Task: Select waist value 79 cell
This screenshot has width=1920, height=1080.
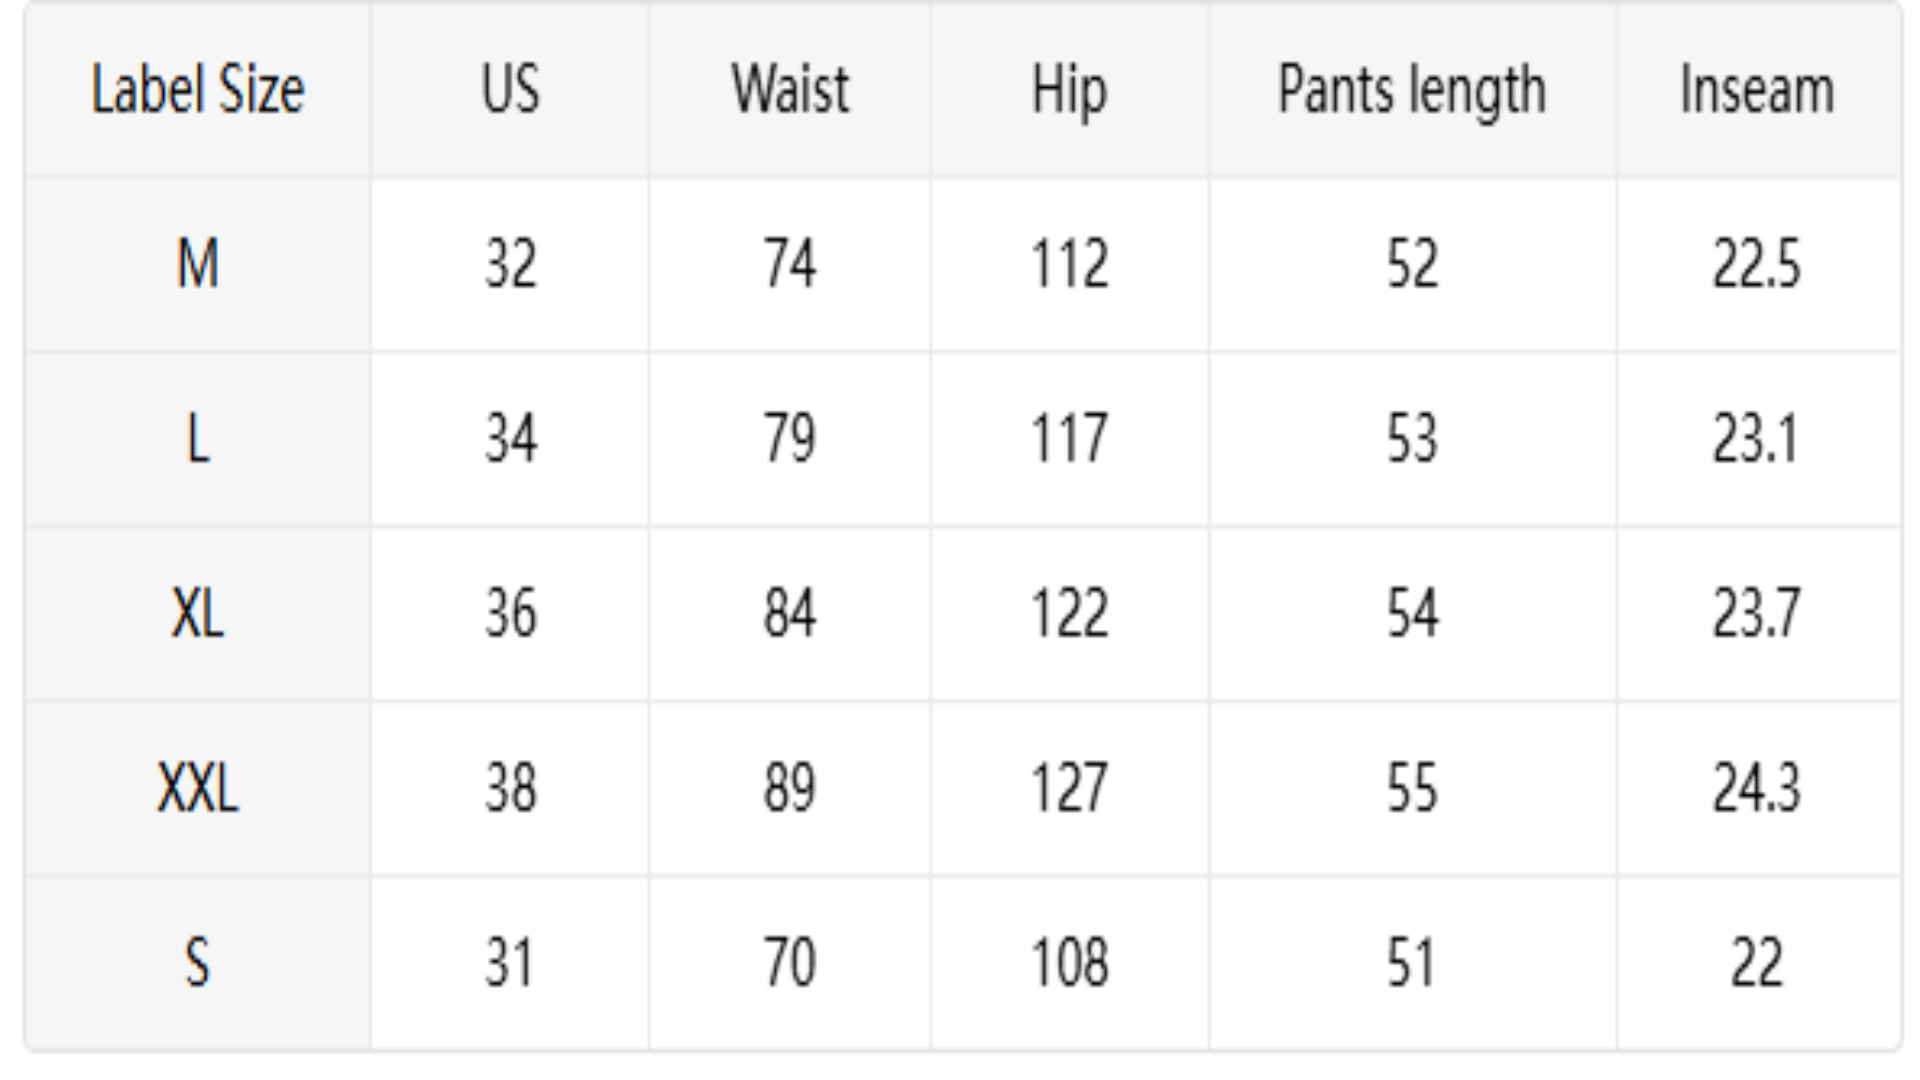Action: [790, 439]
